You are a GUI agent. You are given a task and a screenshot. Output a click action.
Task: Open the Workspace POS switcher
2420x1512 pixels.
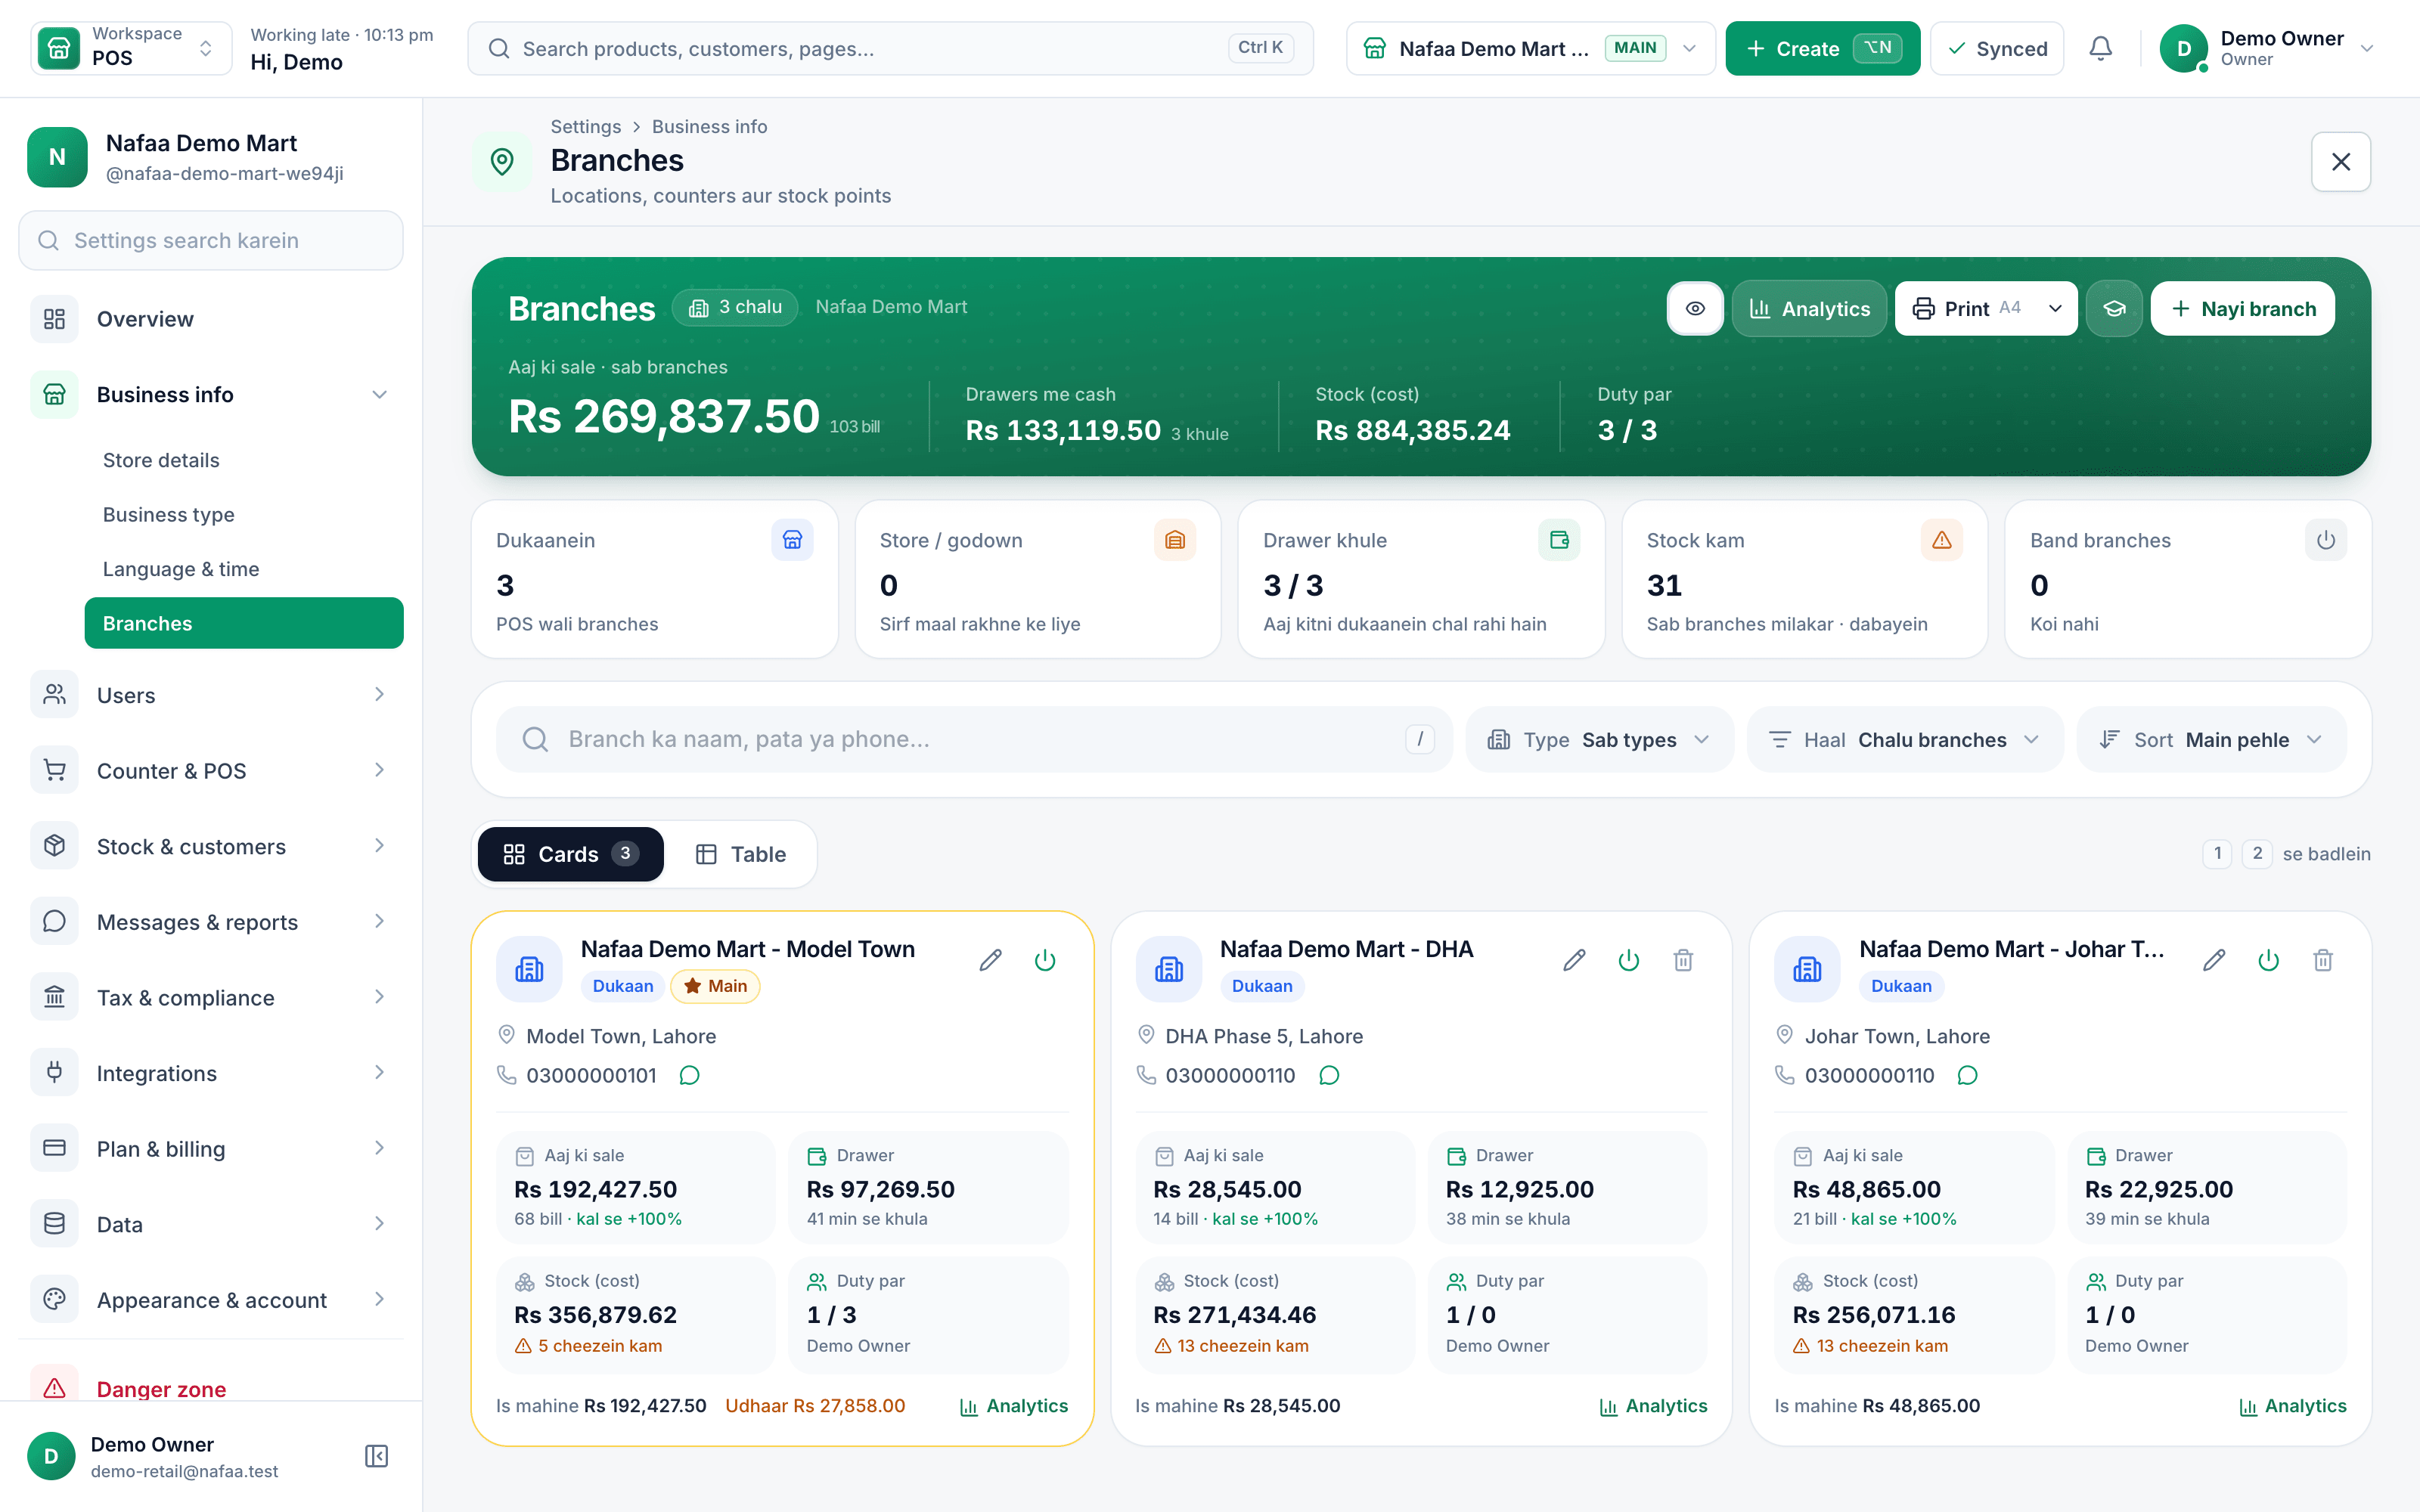[x=131, y=48]
